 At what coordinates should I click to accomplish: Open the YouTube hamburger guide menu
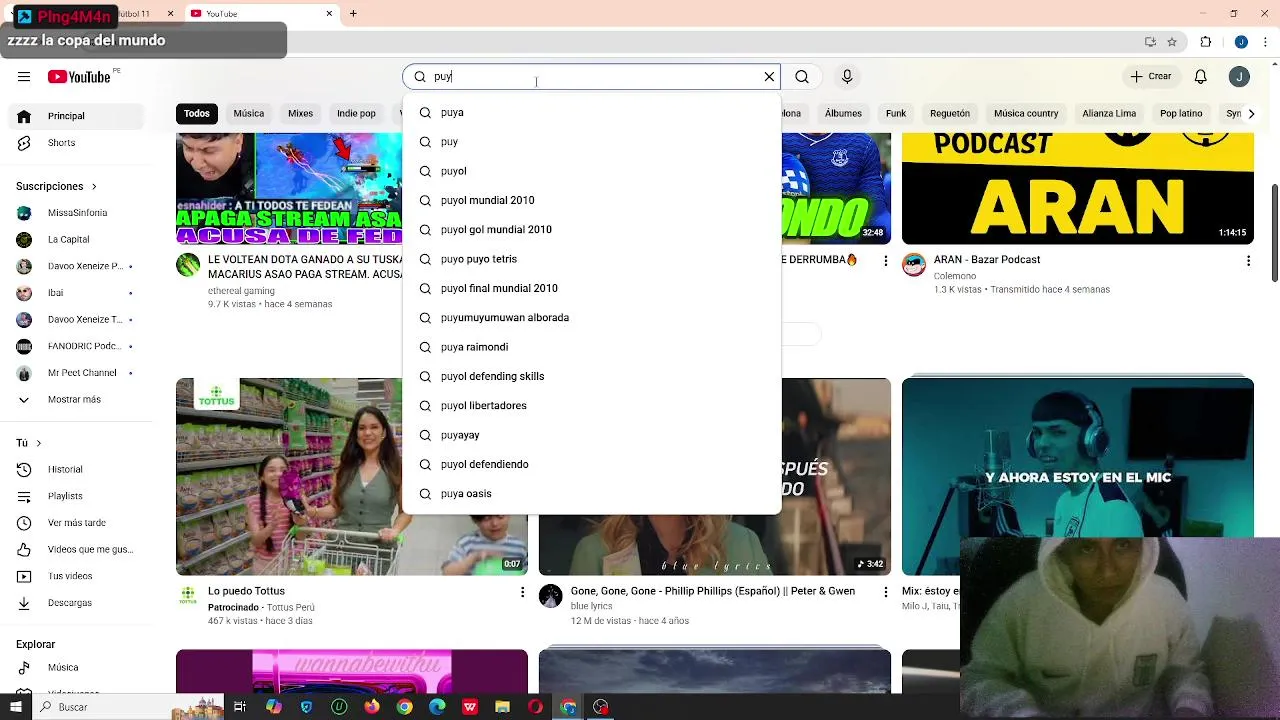click(24, 77)
